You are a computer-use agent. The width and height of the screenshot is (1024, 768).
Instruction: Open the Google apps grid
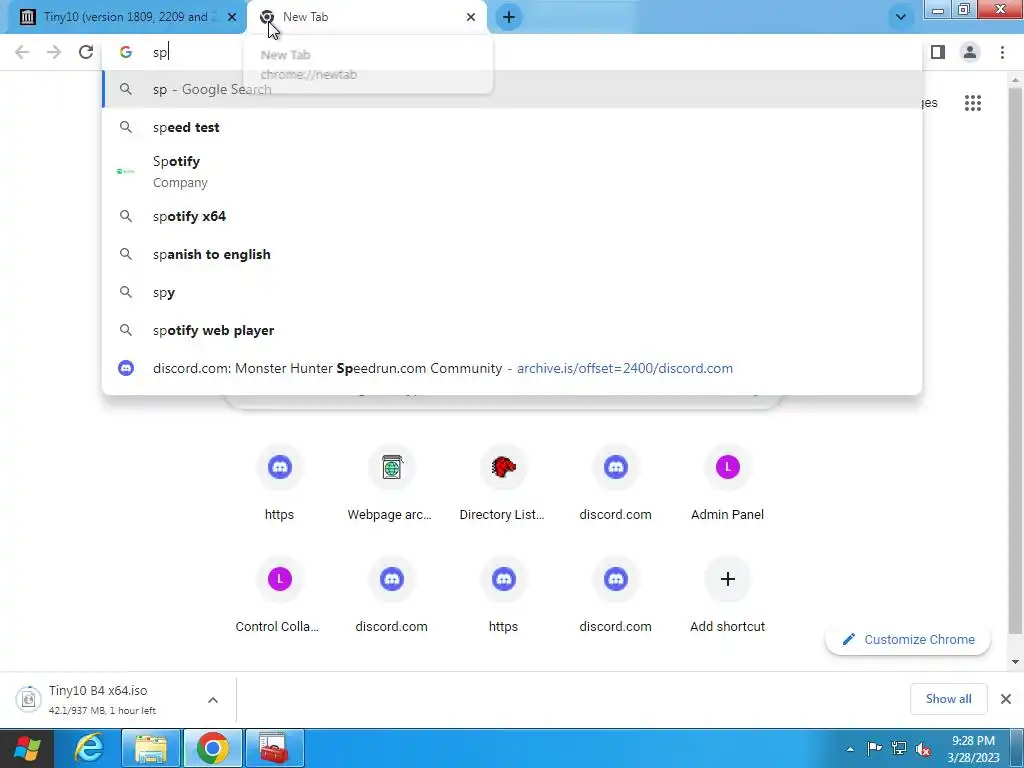972,103
